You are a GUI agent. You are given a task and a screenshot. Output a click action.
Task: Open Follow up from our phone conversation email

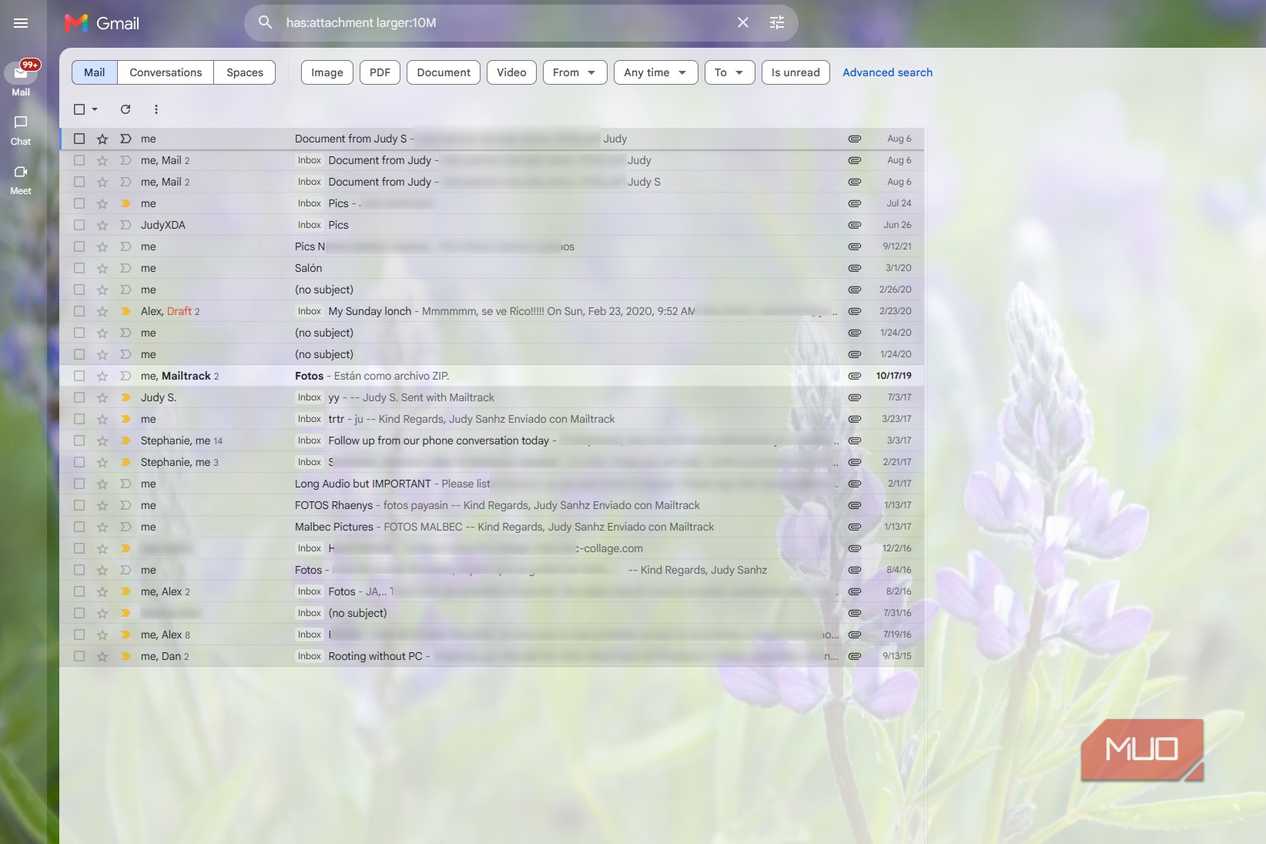492,441
